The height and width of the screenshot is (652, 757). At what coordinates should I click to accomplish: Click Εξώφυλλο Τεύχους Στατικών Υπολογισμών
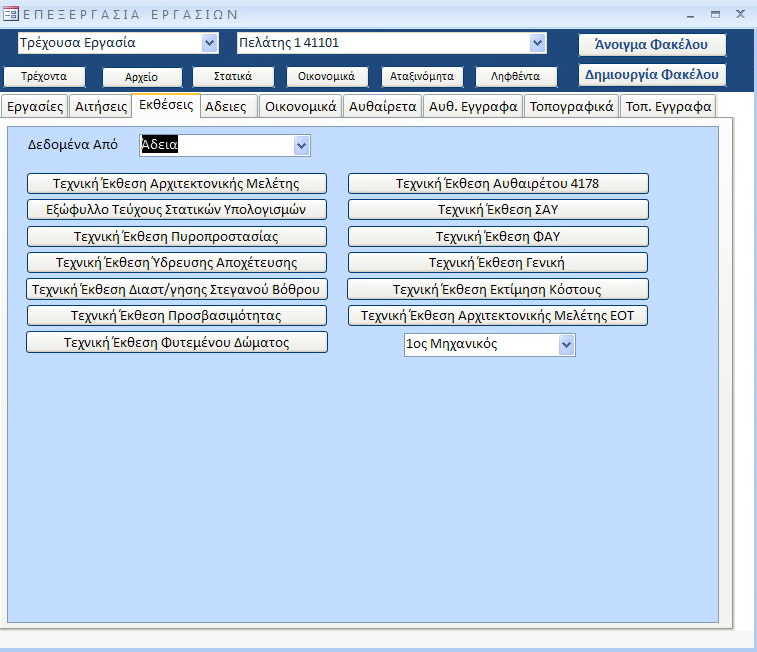(x=176, y=210)
